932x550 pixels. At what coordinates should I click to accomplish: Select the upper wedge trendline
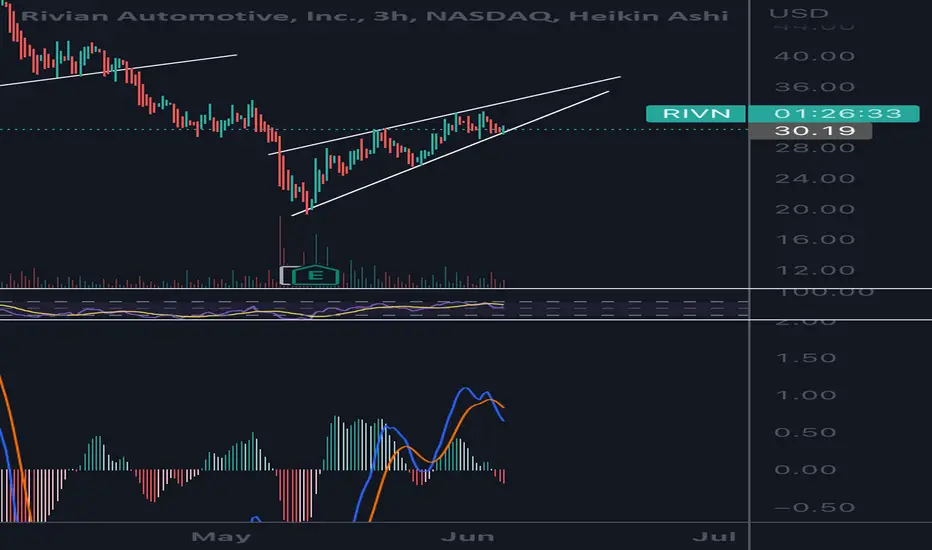click(x=446, y=115)
